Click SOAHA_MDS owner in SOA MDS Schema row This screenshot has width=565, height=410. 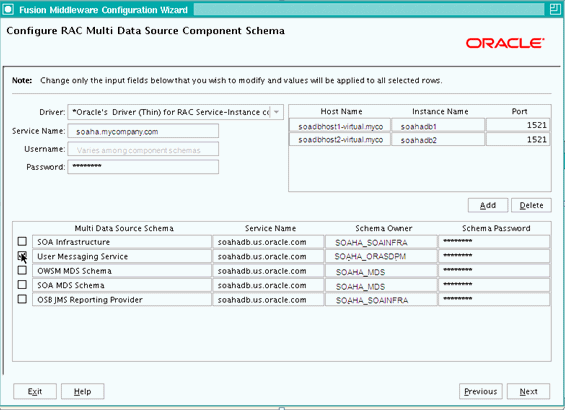(381, 285)
